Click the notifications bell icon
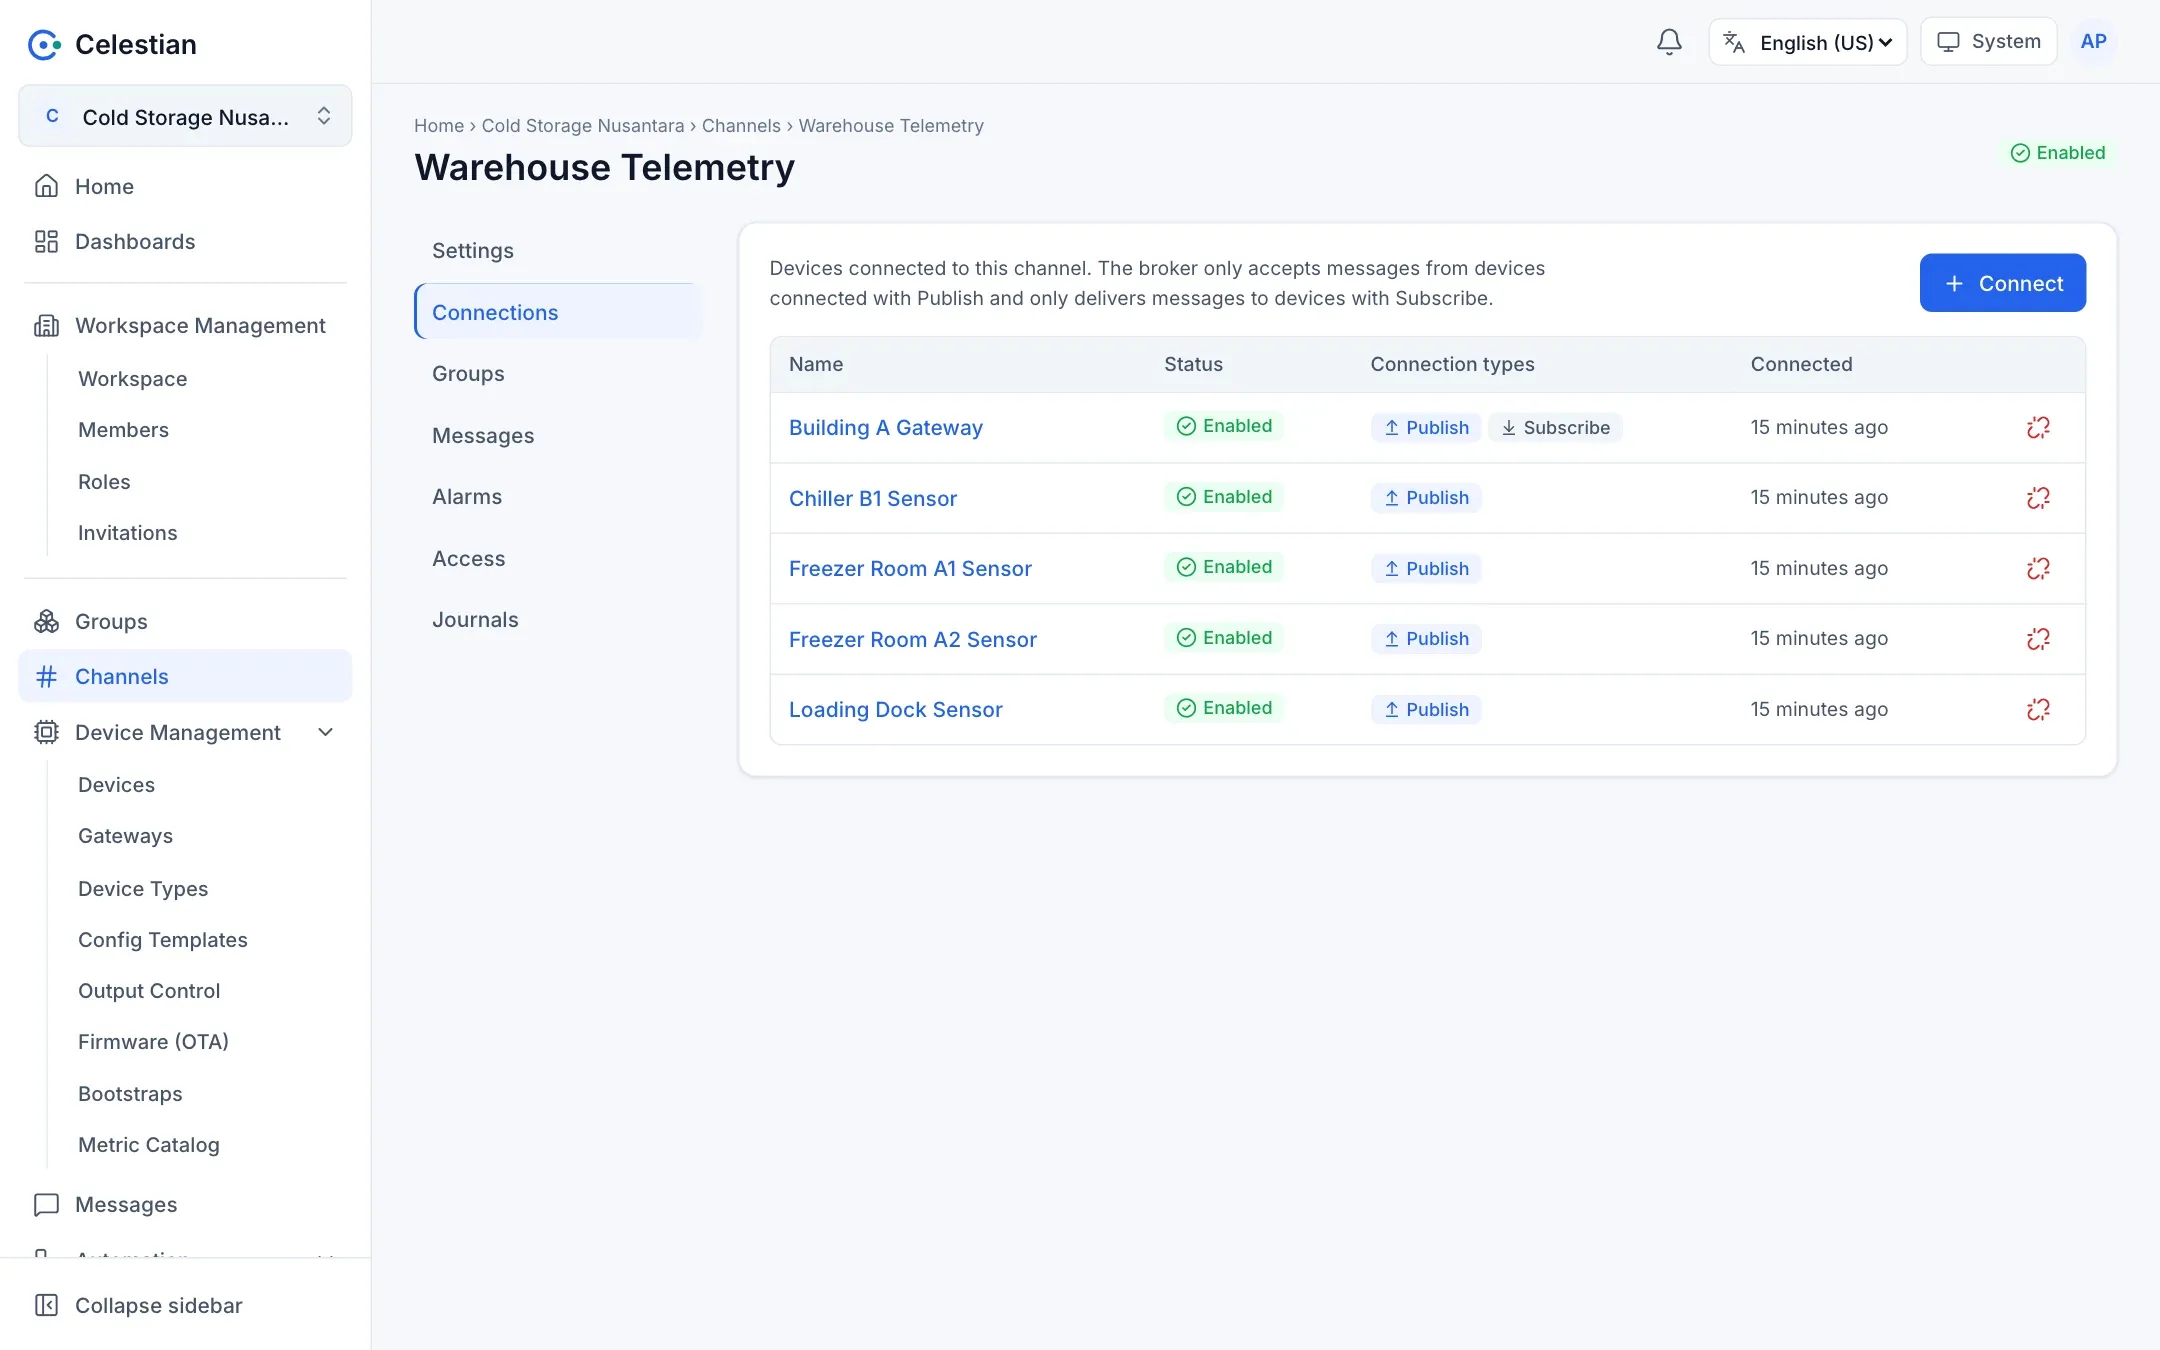 pos(1668,42)
